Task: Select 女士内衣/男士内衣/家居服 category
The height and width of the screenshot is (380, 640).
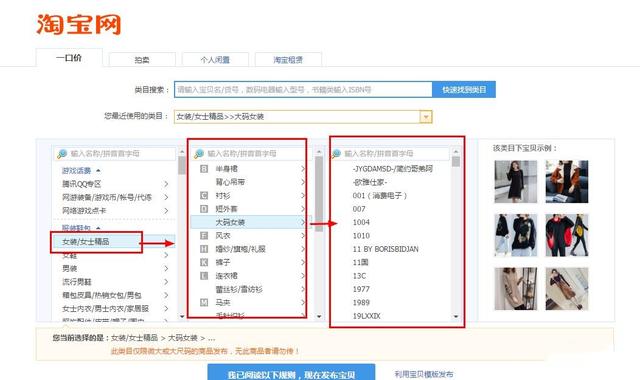Action: (106, 309)
